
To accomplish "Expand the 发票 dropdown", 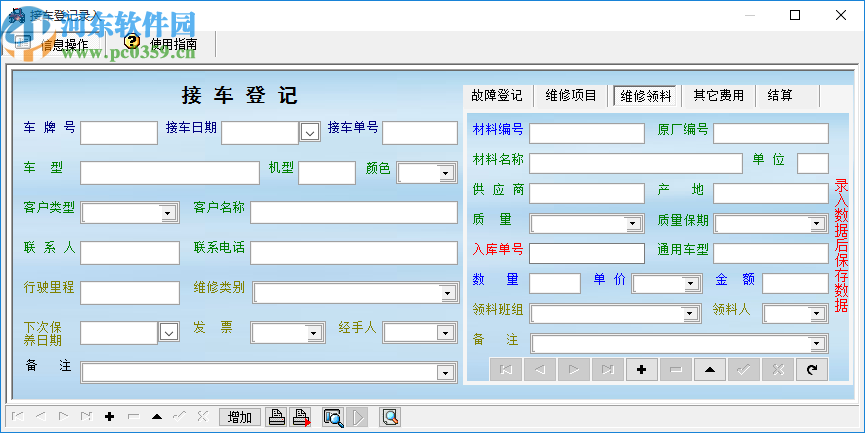I will coord(313,333).
